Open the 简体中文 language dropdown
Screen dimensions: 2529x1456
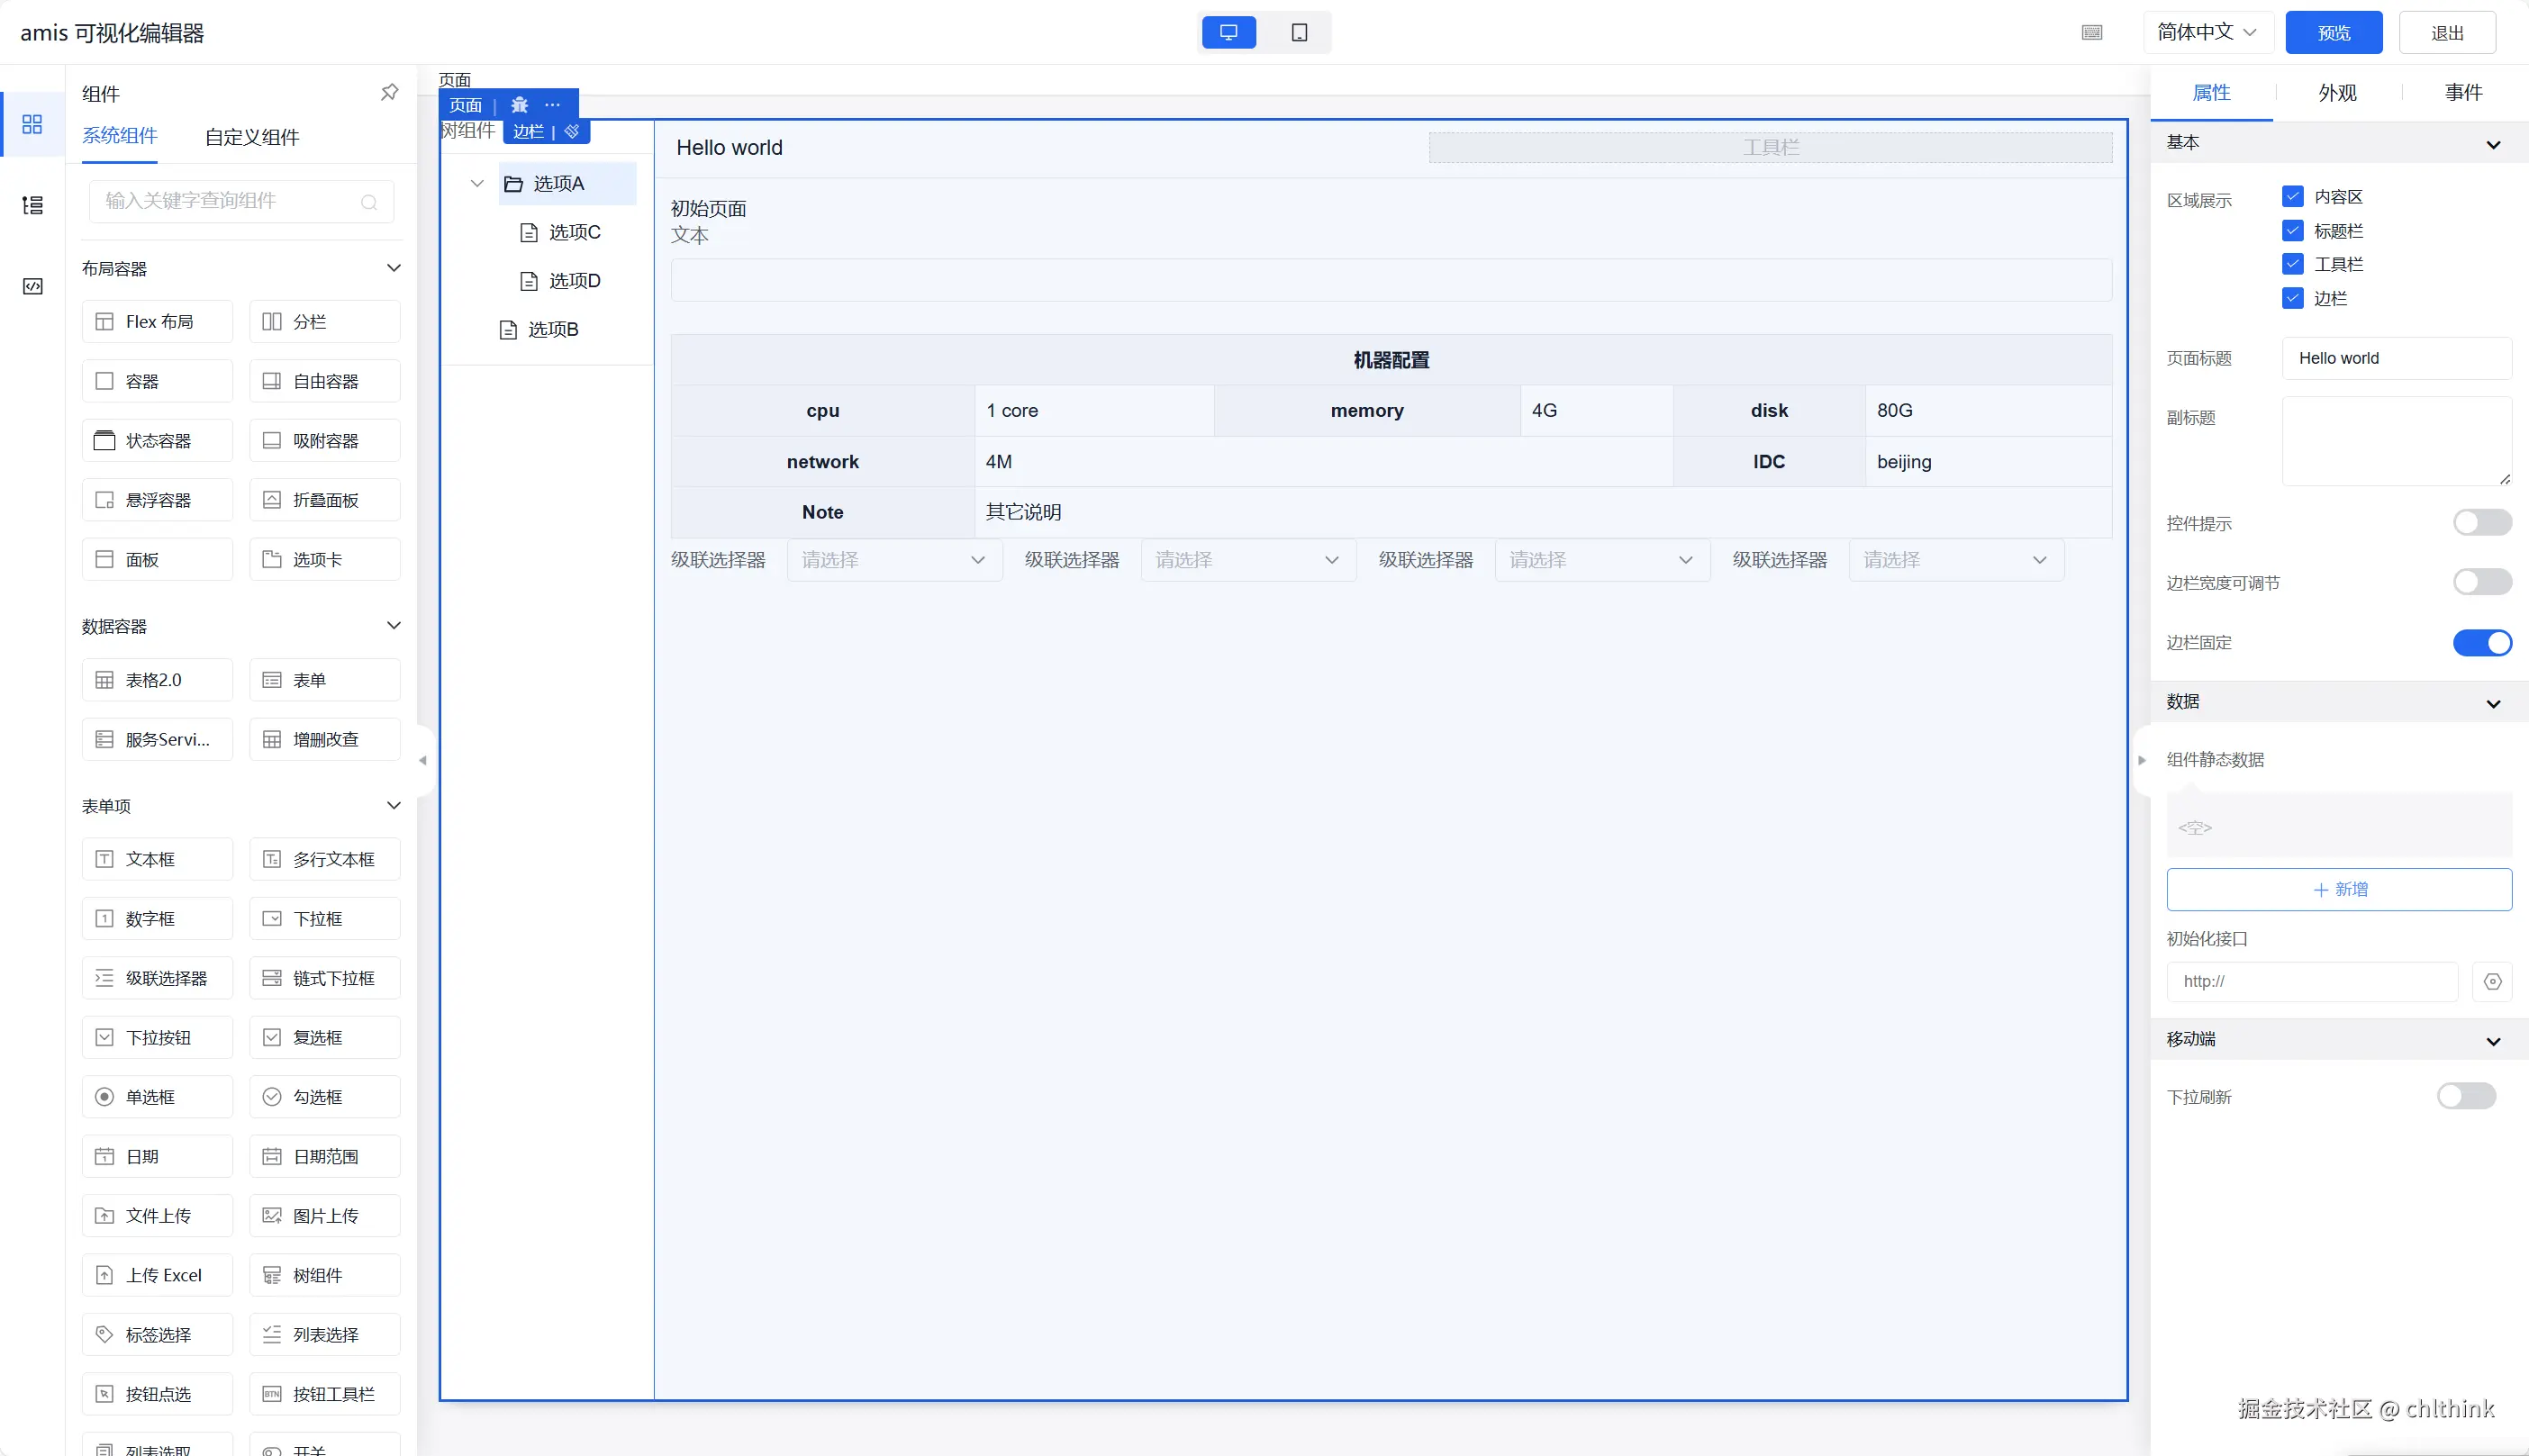pyautogui.click(x=2207, y=33)
